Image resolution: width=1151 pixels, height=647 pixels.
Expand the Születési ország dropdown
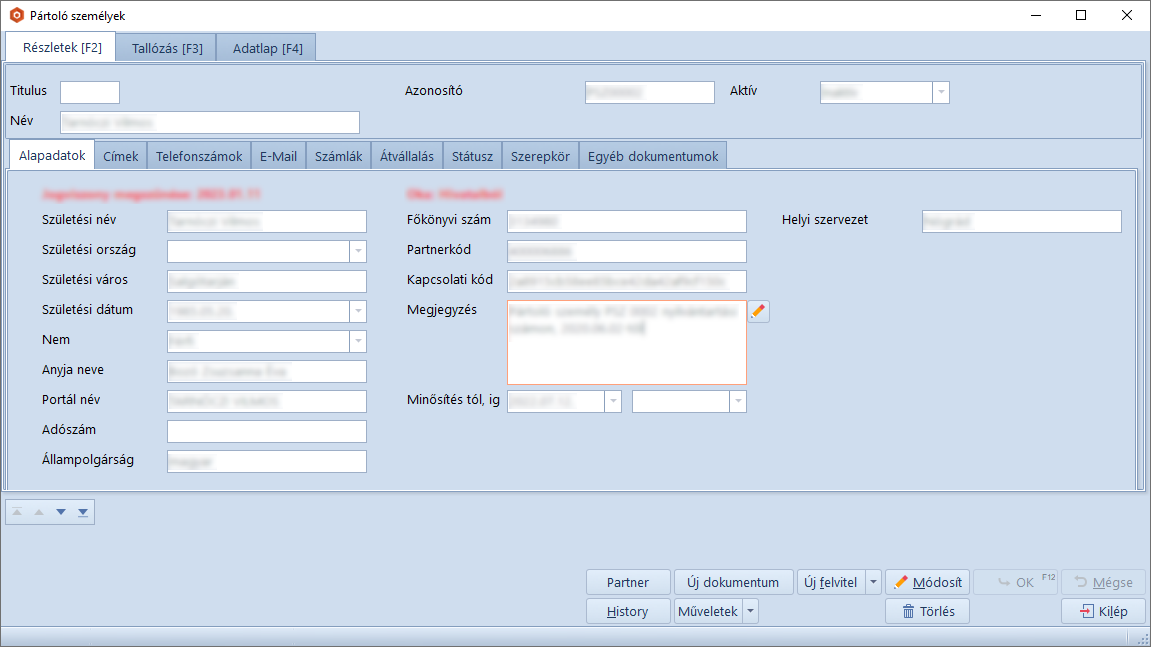click(x=358, y=251)
